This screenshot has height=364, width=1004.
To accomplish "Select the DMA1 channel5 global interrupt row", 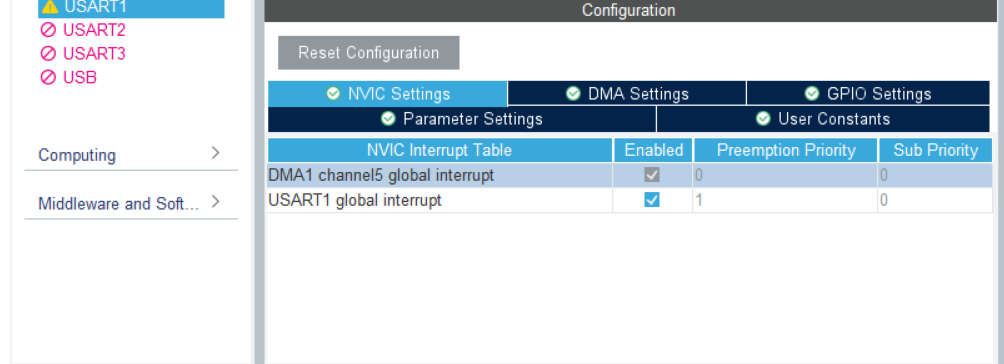I will [x=630, y=175].
